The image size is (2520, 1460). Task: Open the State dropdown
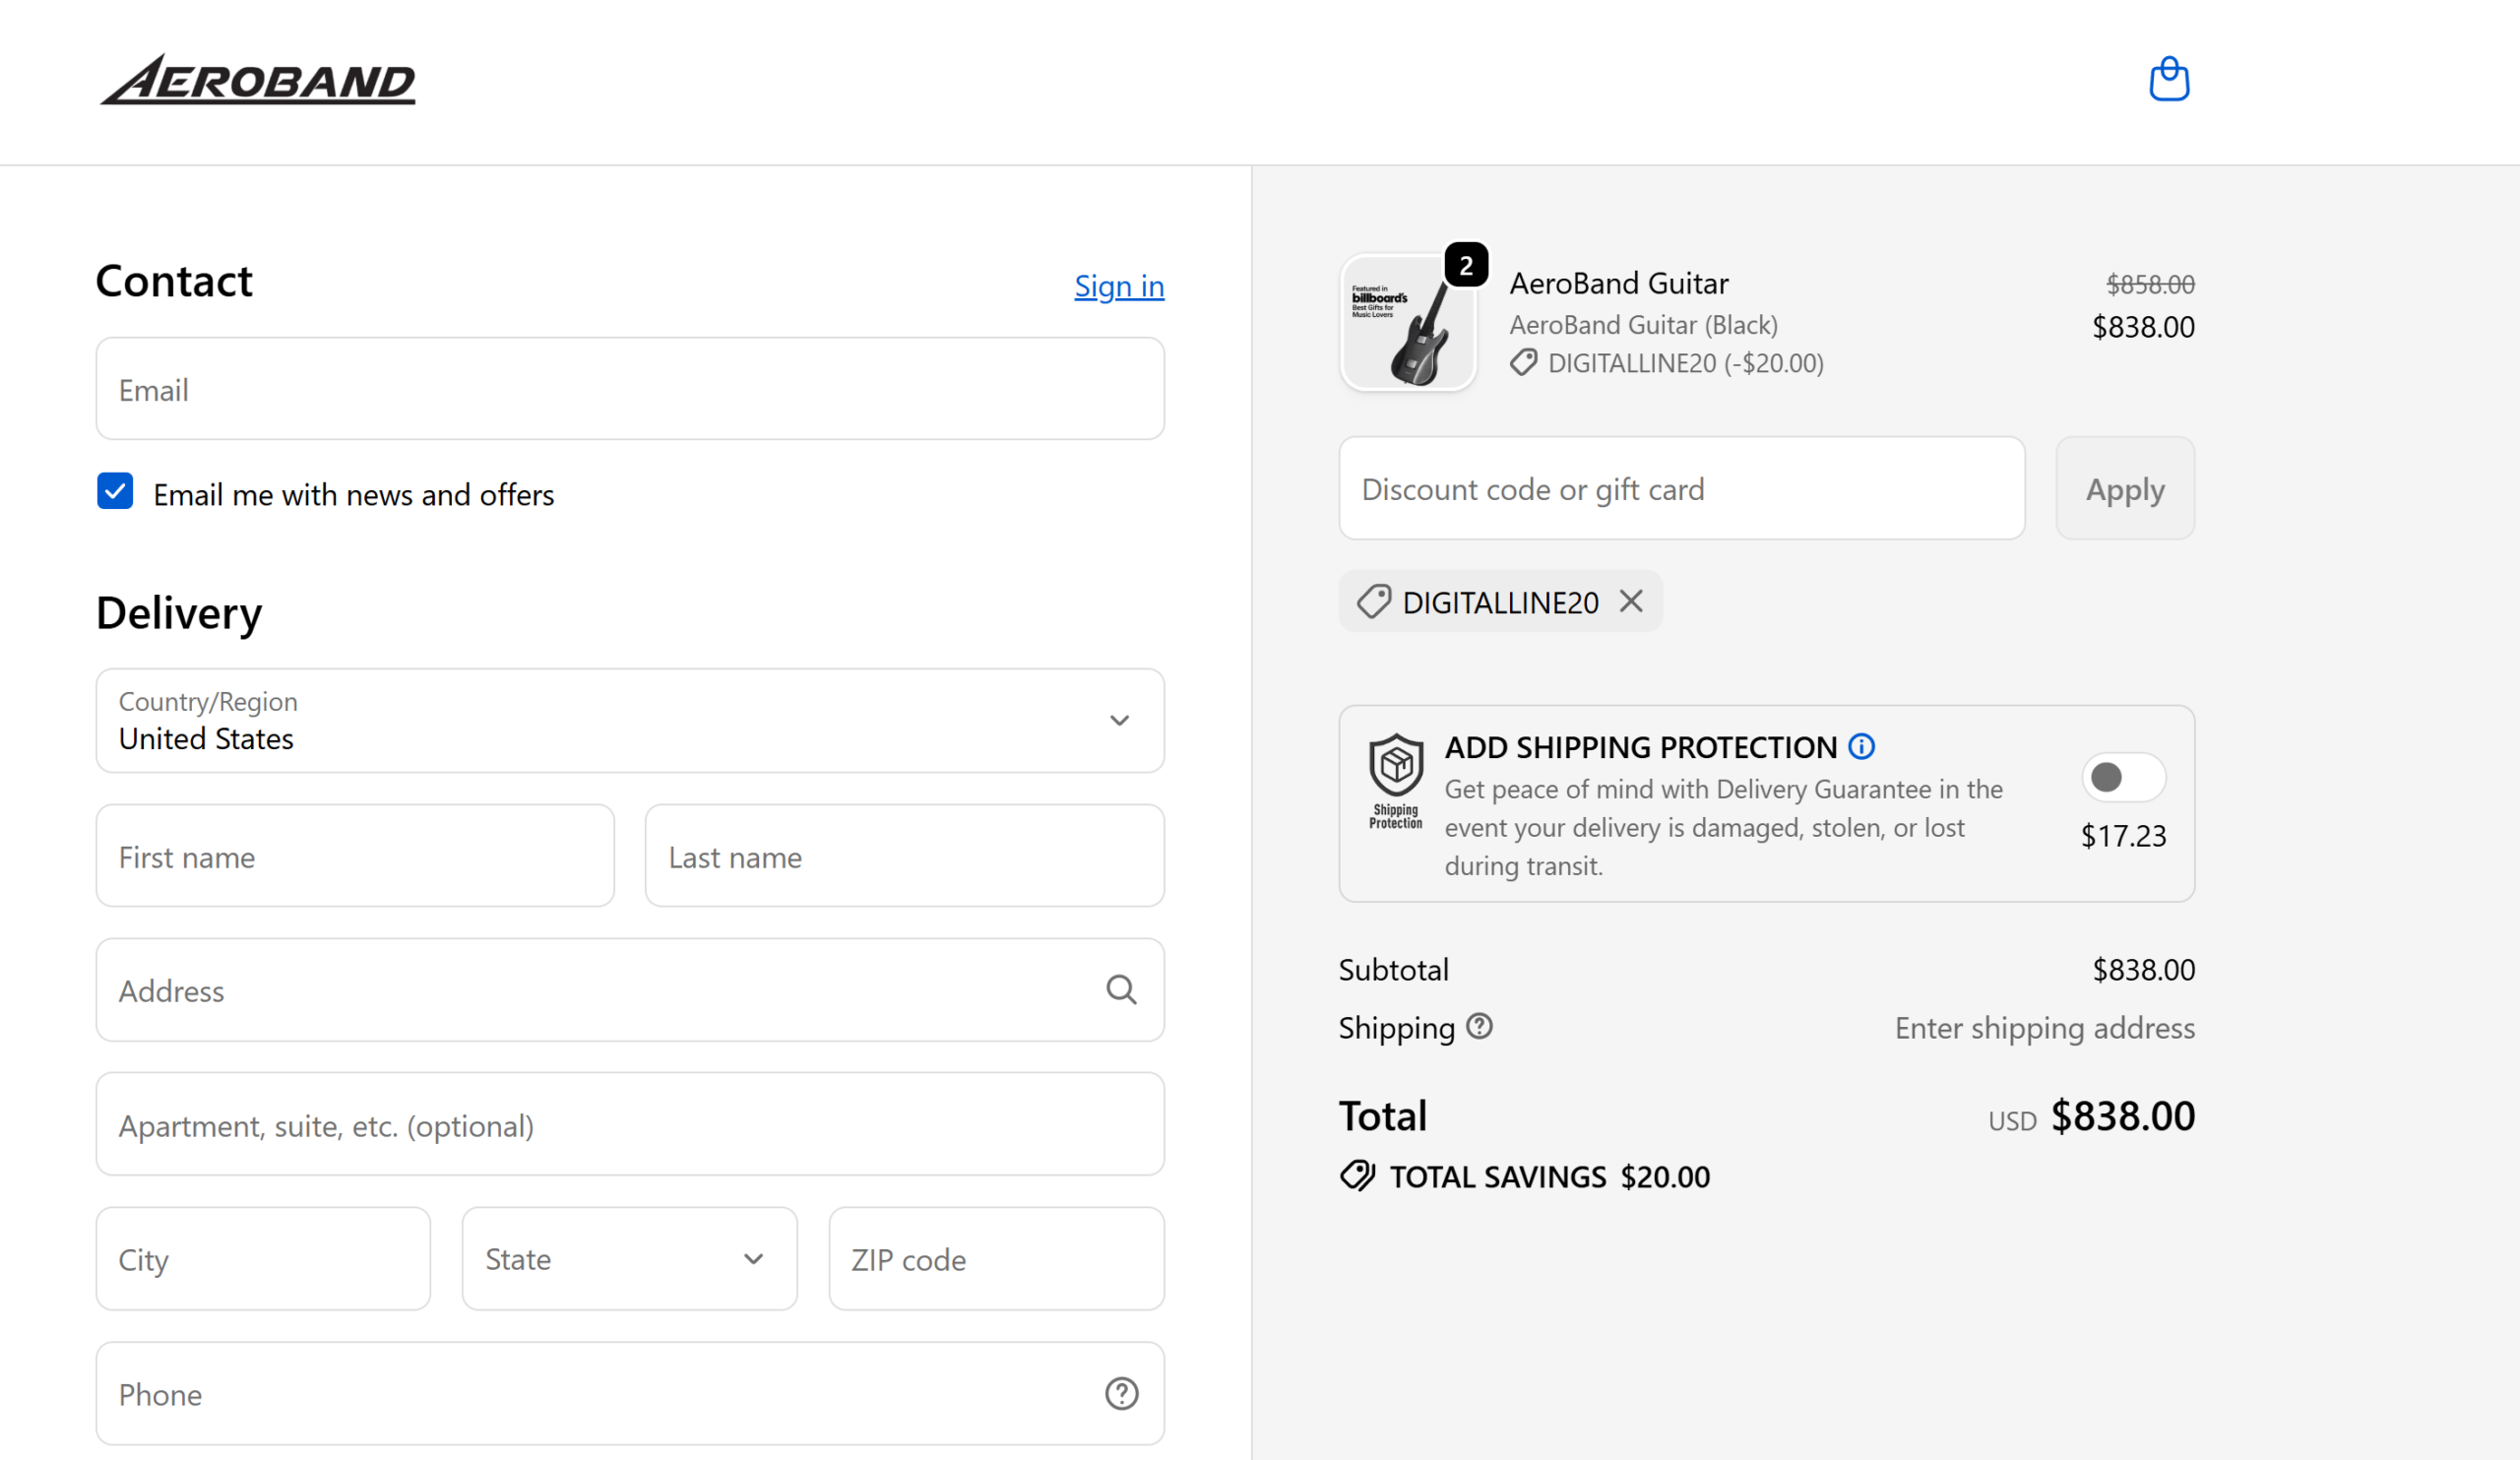(630, 1259)
